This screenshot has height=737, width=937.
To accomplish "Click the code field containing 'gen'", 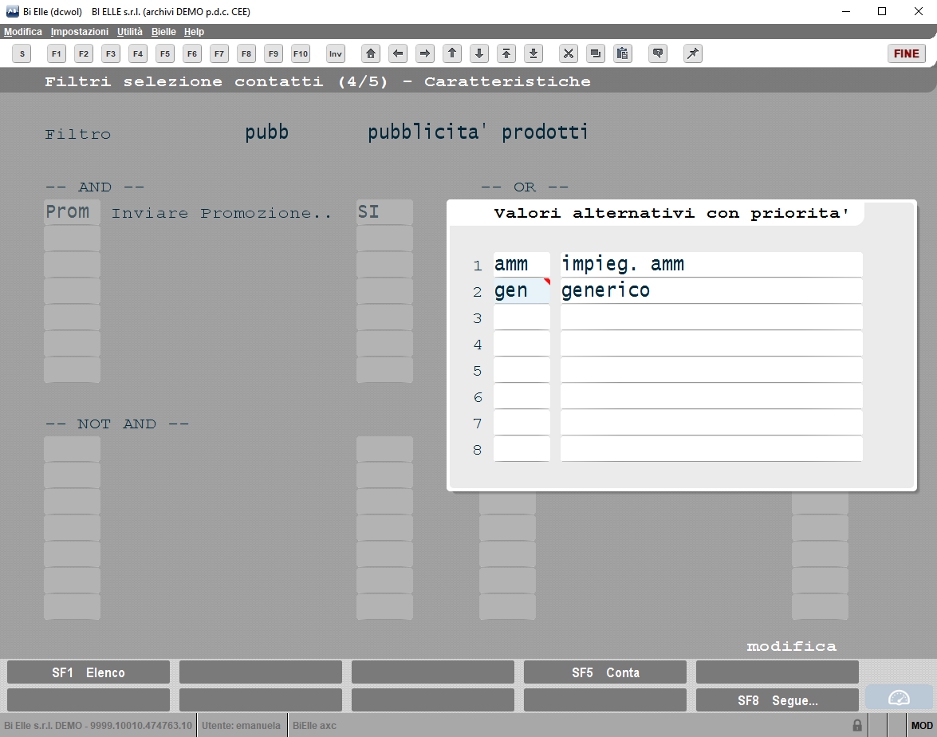I will pyautogui.click(x=522, y=290).
